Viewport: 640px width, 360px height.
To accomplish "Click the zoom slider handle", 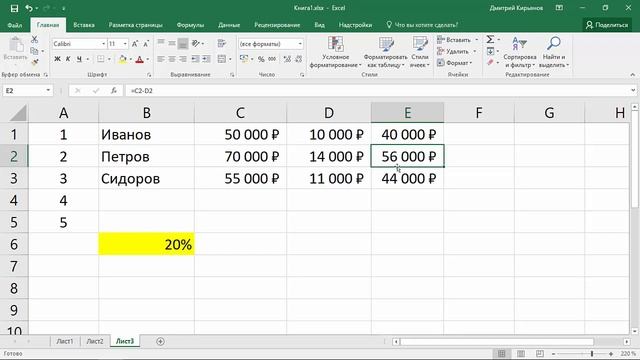I will click(x=592, y=354).
